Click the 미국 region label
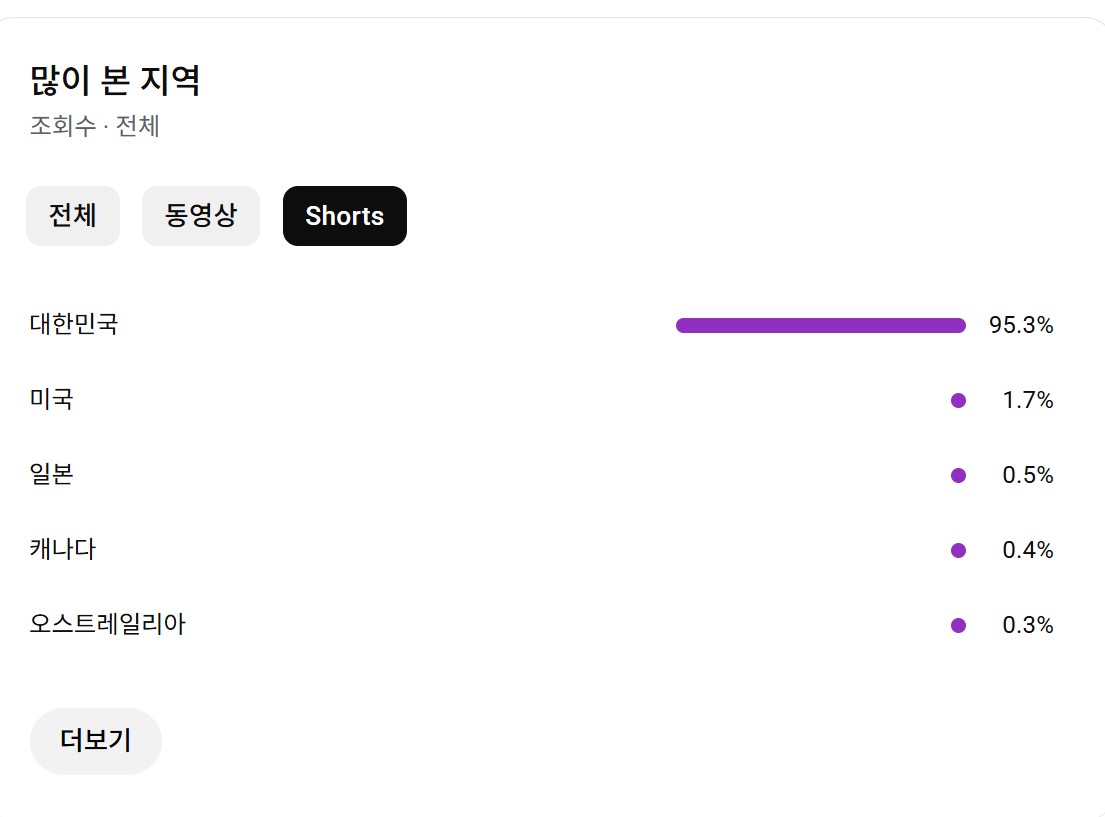This screenshot has height=817, width=1105. (52, 400)
